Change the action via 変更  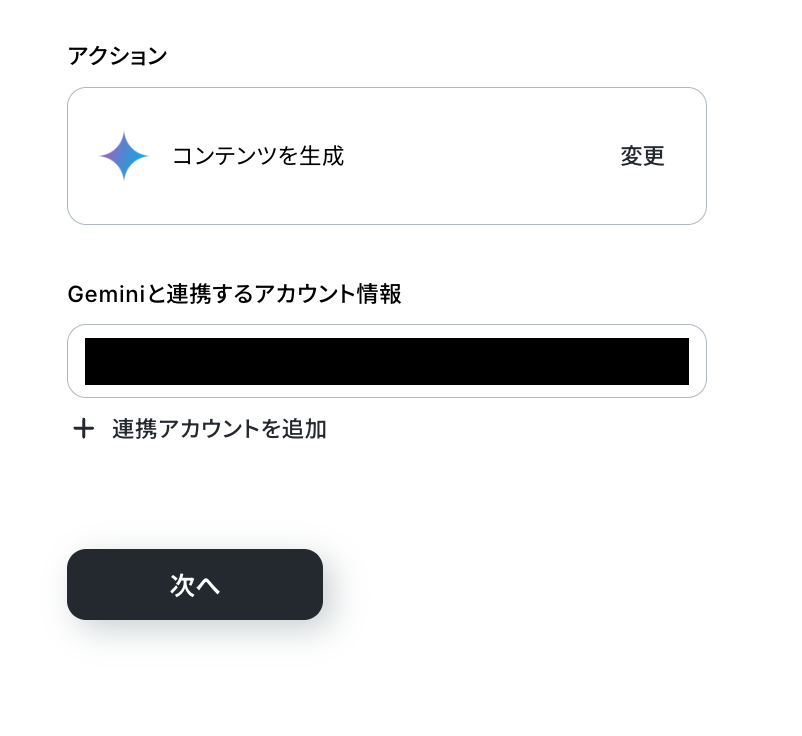click(x=642, y=156)
